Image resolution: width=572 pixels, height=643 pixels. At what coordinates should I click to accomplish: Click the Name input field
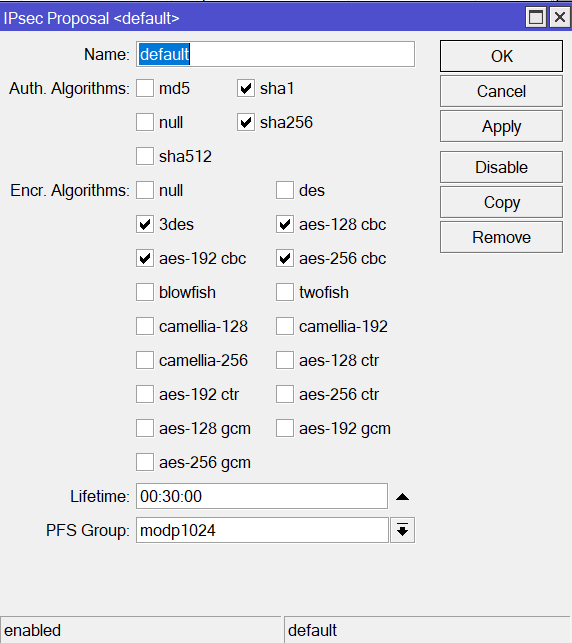coord(275,54)
